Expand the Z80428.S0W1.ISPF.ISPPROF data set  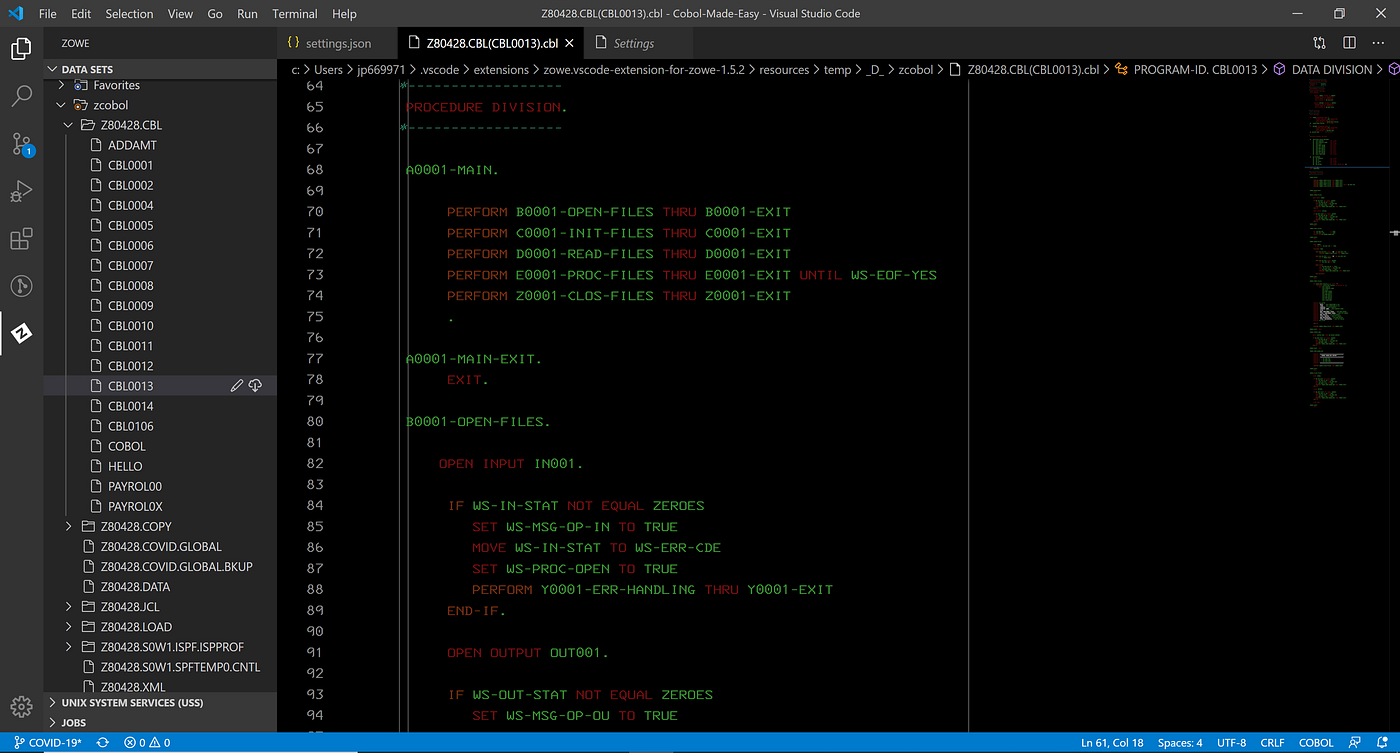(x=68, y=647)
